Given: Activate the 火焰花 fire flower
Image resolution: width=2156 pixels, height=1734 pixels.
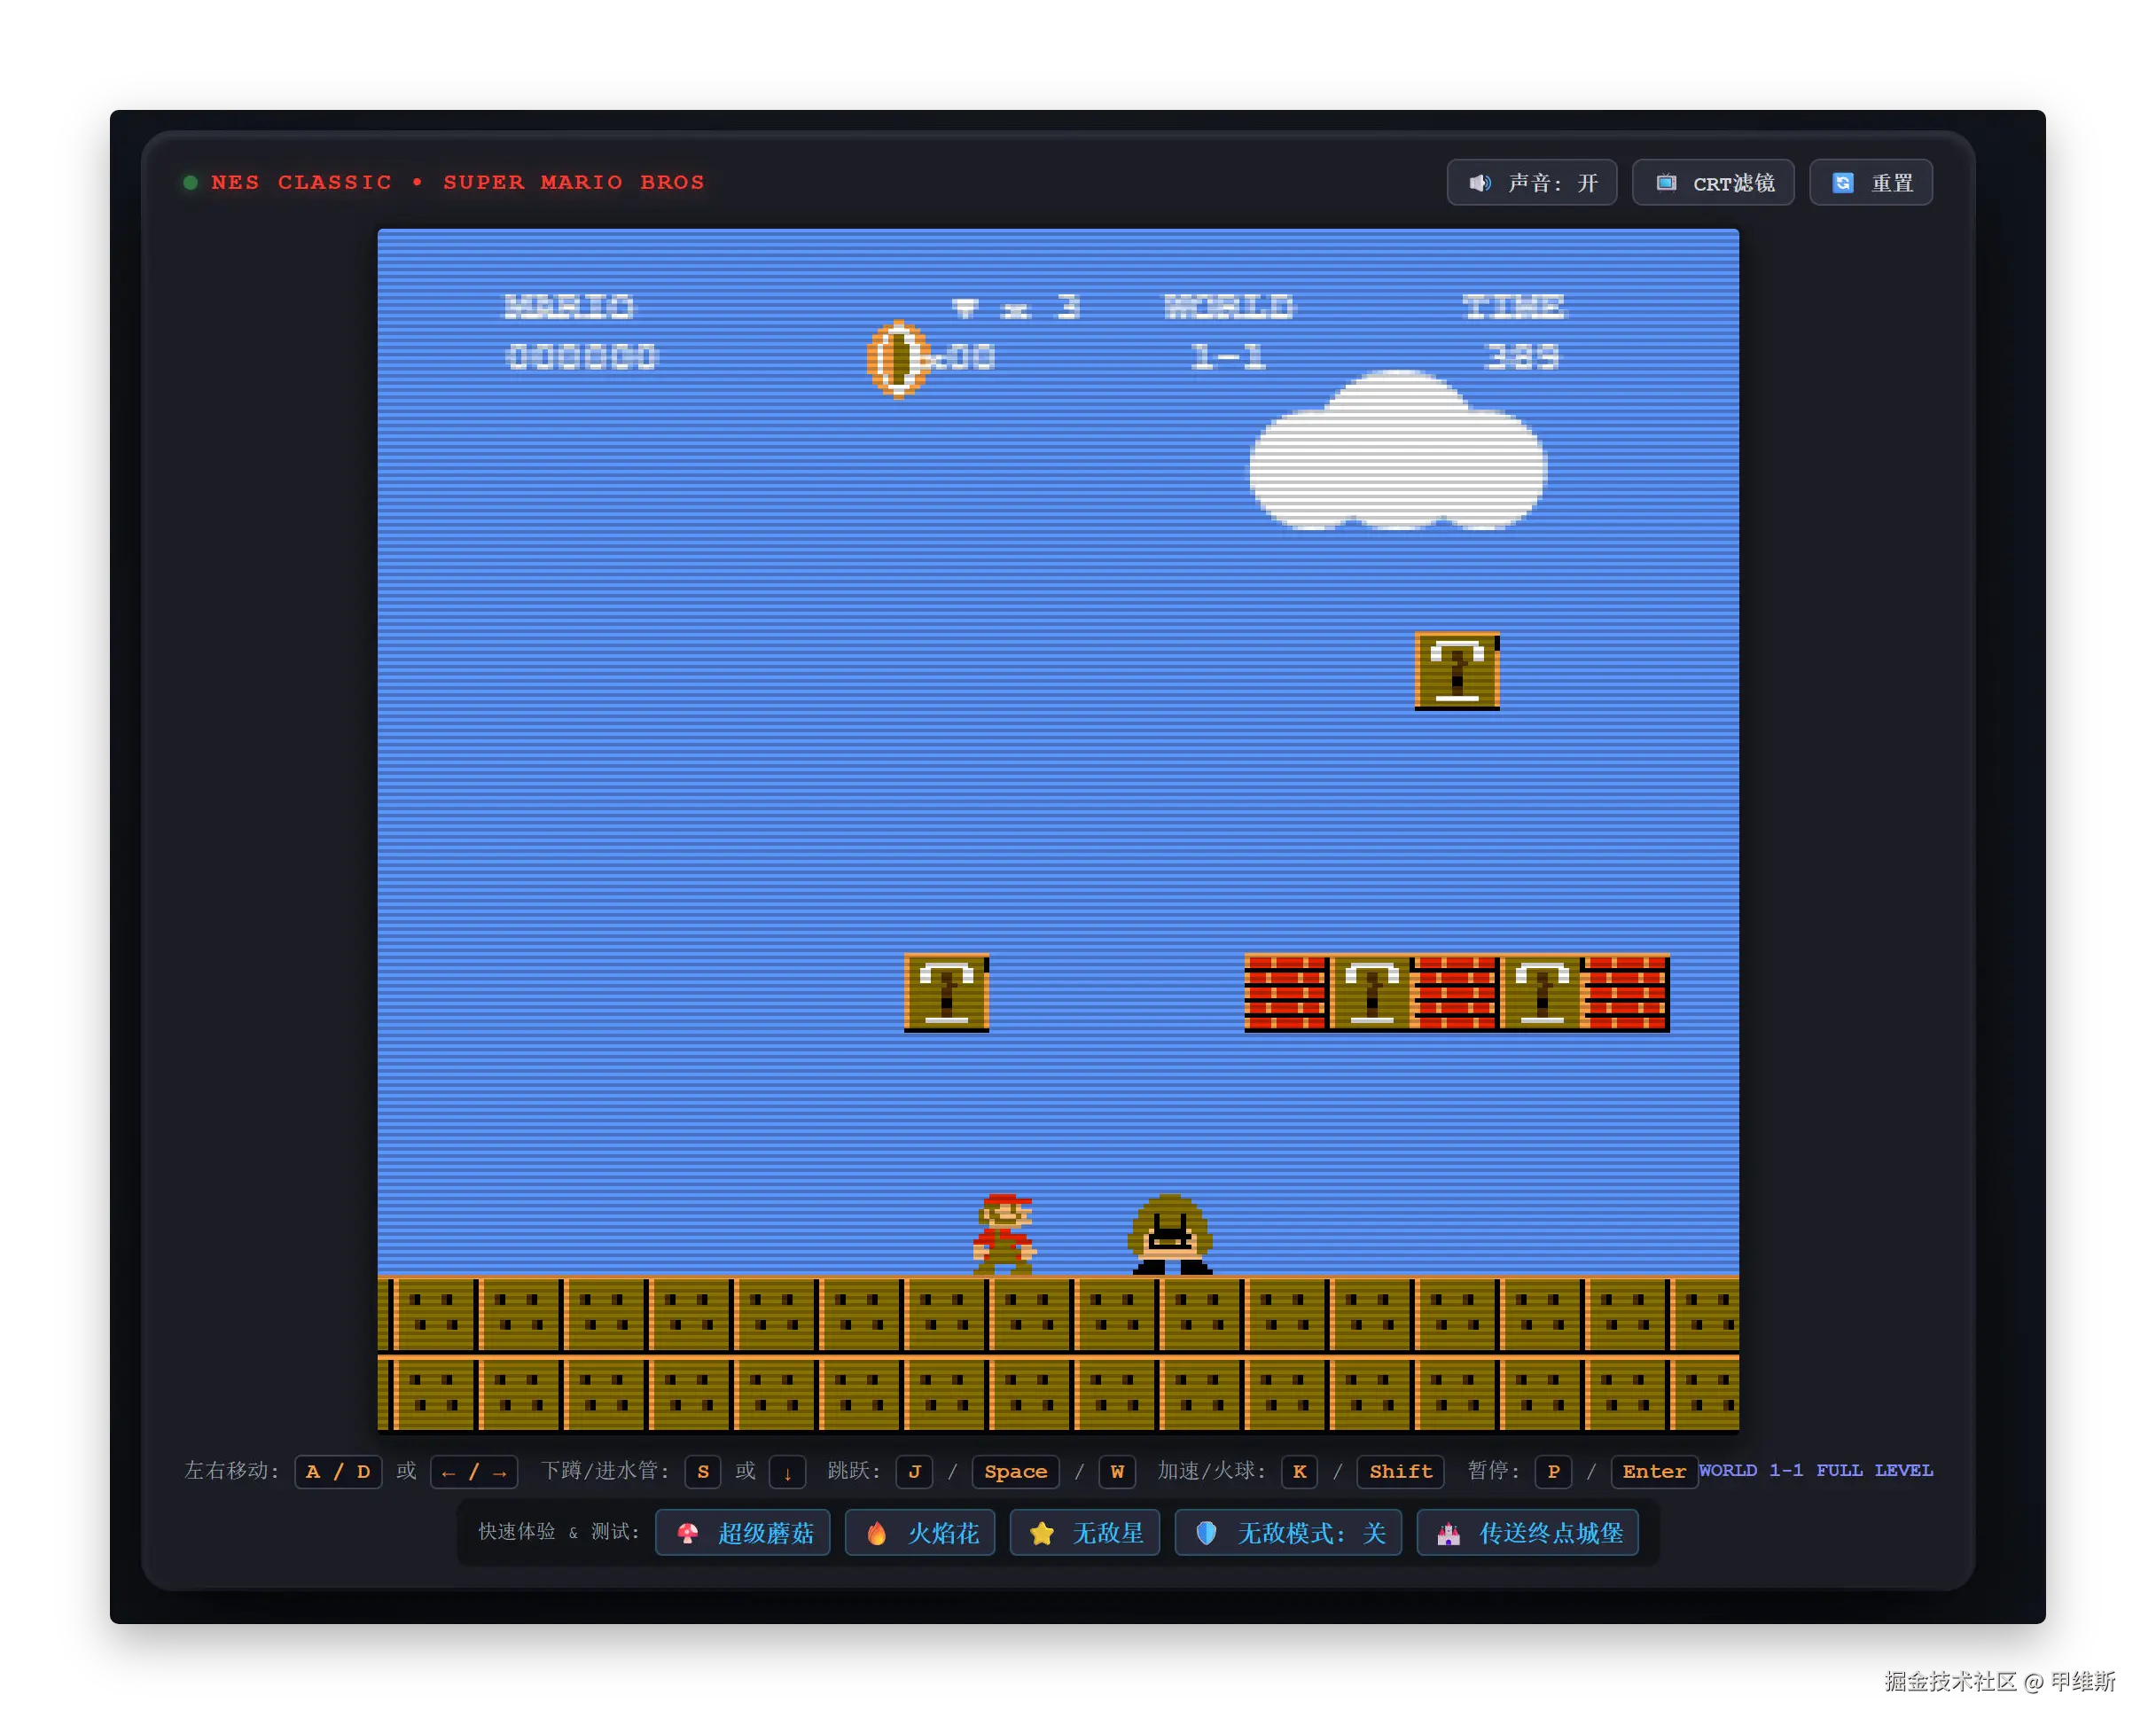Looking at the screenshot, I should (919, 1532).
